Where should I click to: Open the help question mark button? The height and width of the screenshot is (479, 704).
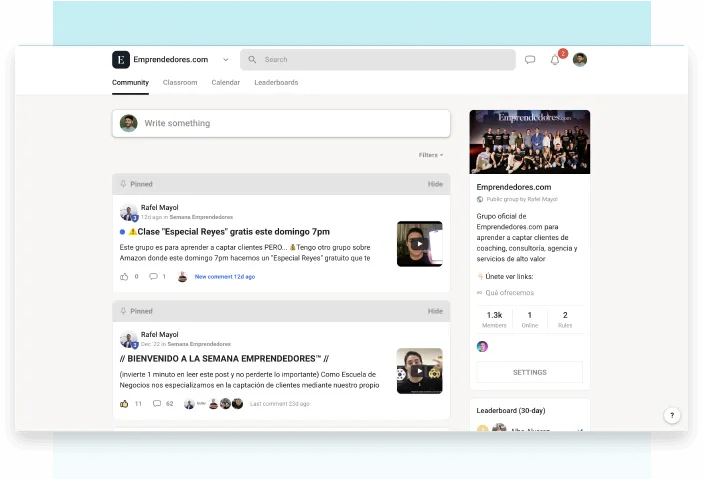pyautogui.click(x=672, y=415)
